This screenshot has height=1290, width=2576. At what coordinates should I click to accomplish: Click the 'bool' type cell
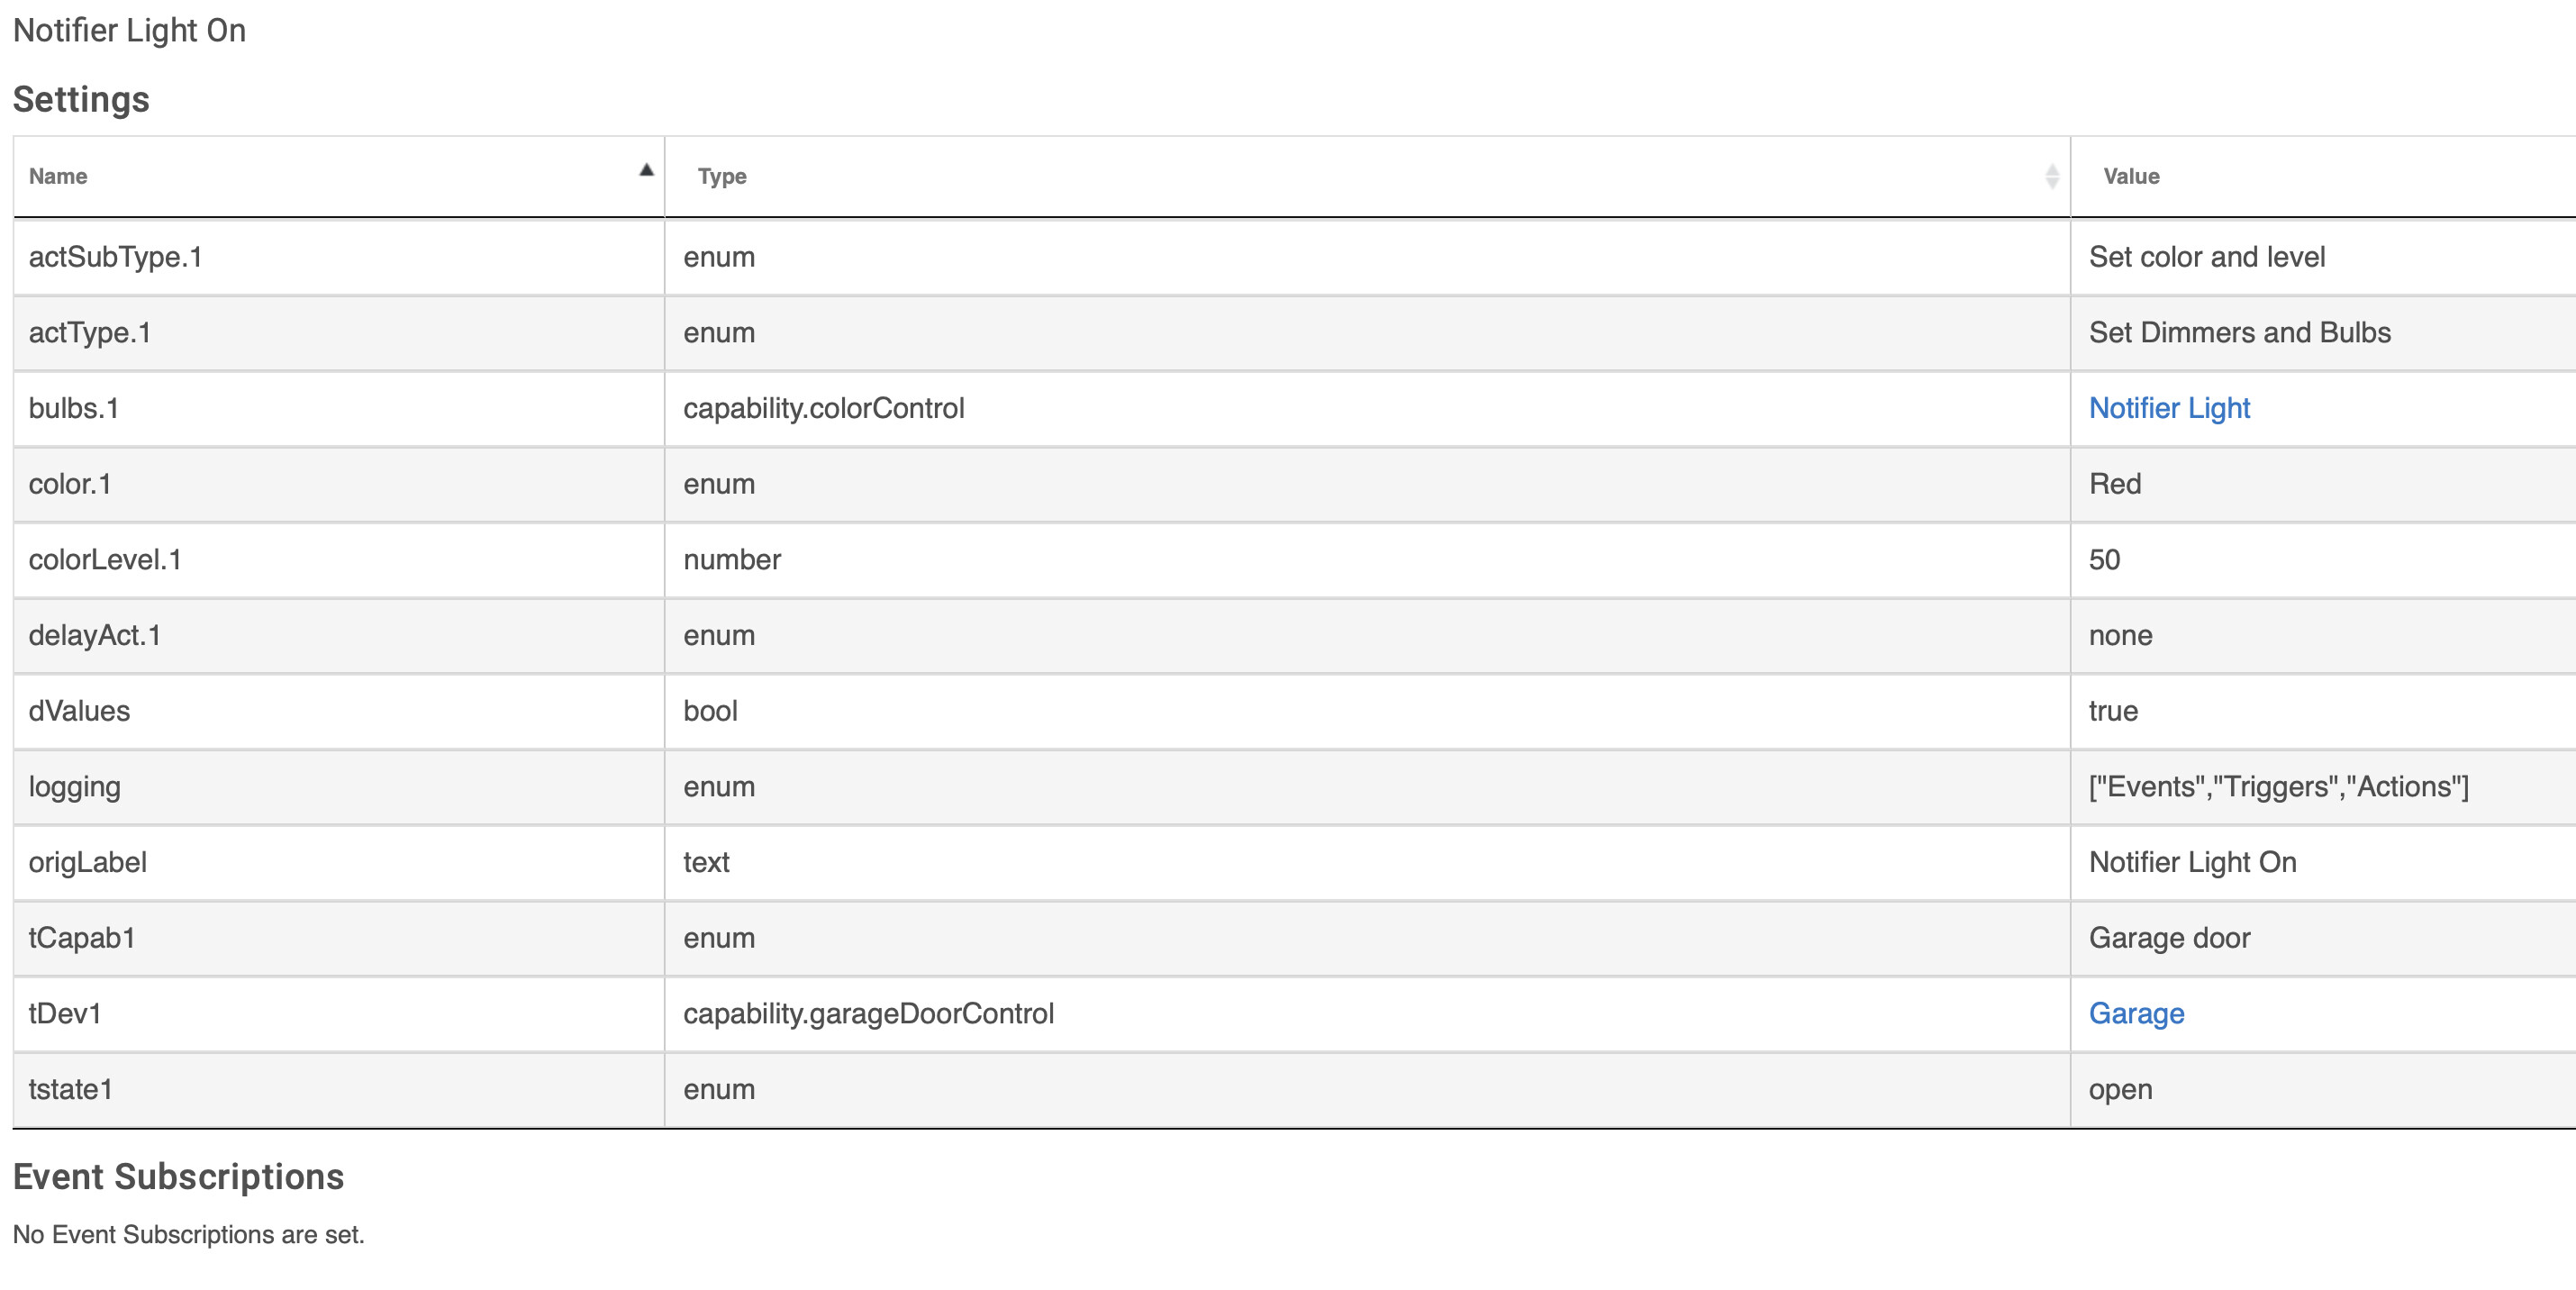[x=1367, y=711]
